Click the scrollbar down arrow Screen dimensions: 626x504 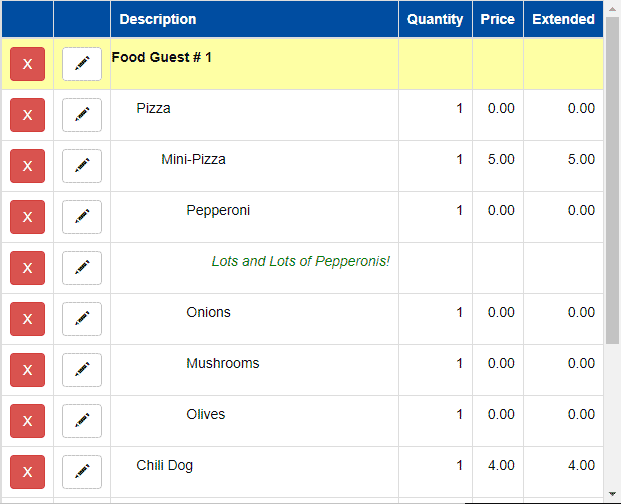point(612,494)
